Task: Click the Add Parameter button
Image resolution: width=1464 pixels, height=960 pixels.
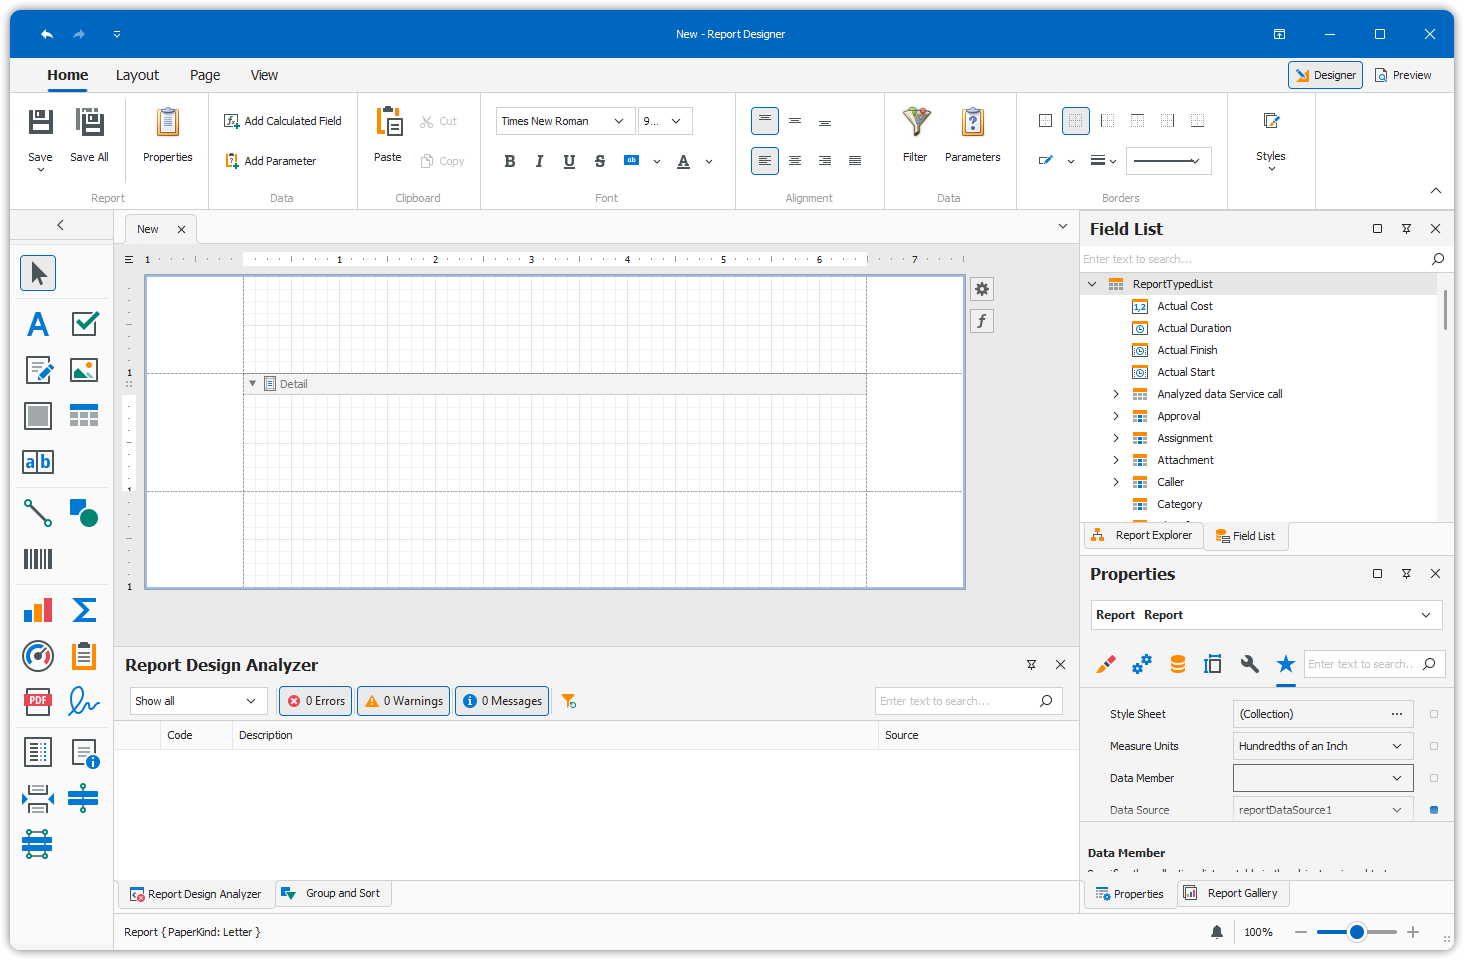Action: point(271,161)
